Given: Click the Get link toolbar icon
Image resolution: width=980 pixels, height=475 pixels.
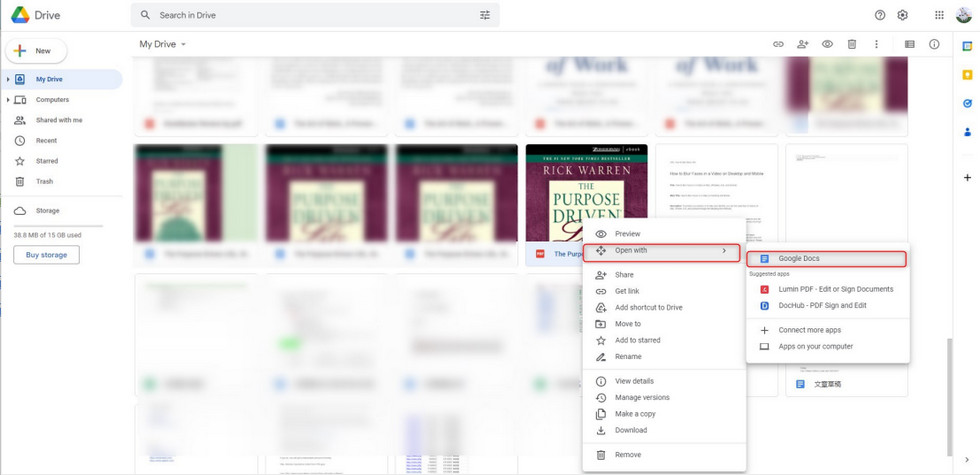Looking at the screenshot, I should pyautogui.click(x=778, y=44).
